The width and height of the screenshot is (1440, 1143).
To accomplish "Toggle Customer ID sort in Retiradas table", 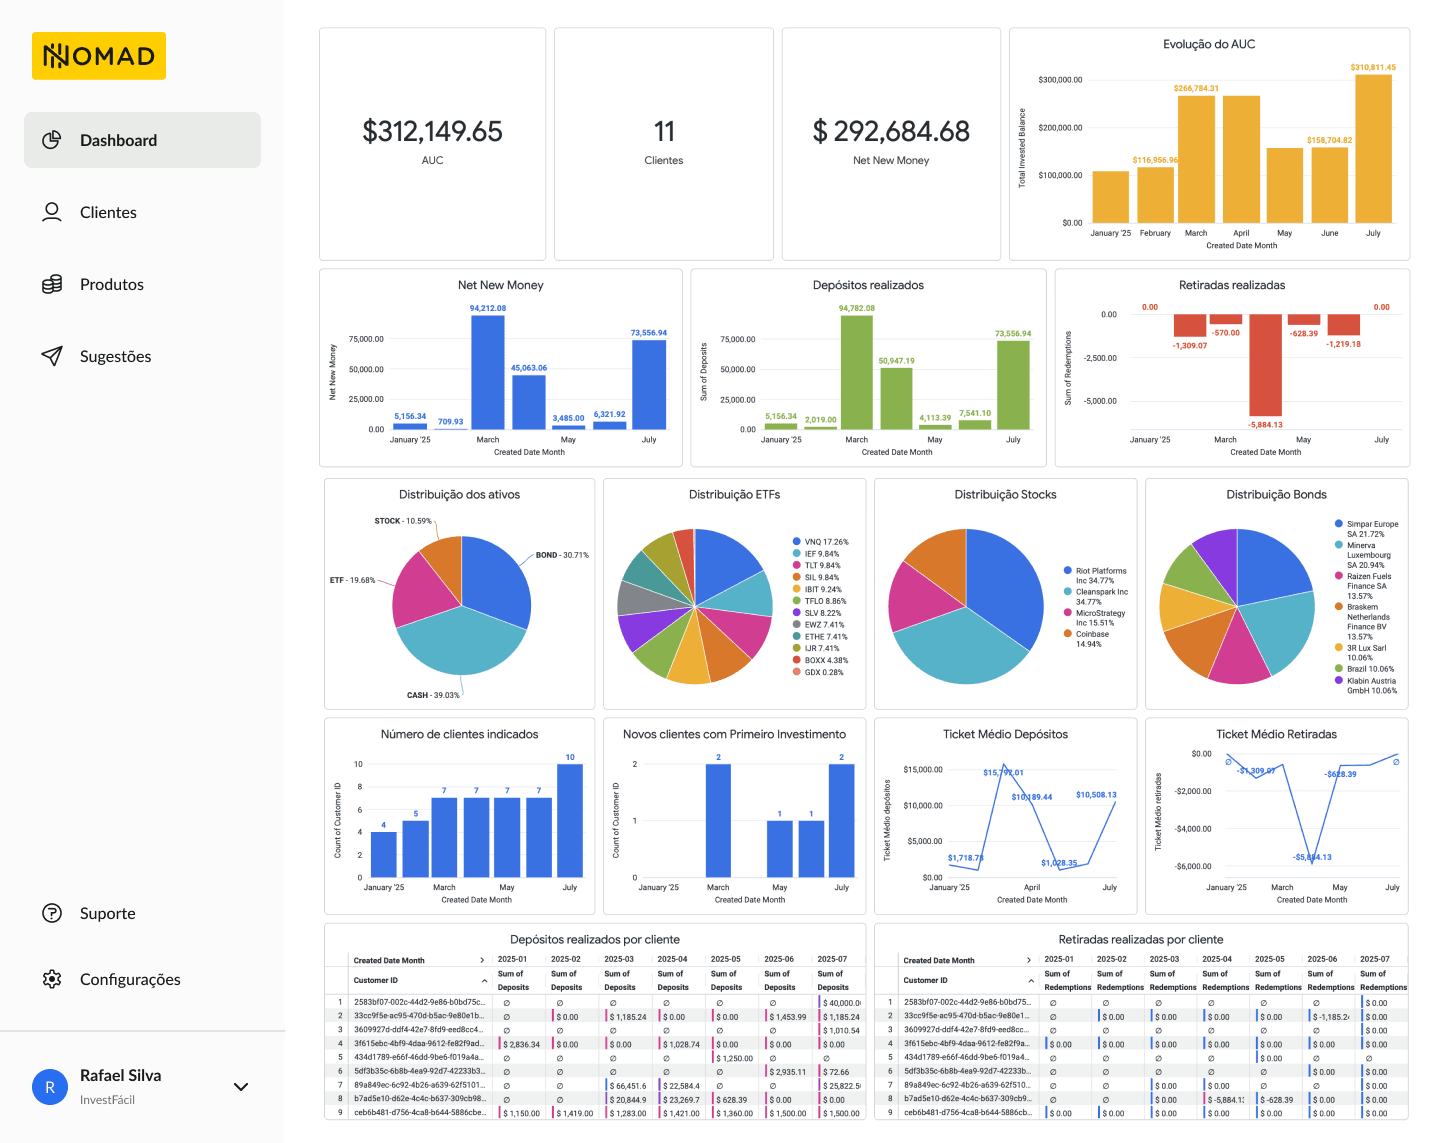I will click(x=1031, y=981).
